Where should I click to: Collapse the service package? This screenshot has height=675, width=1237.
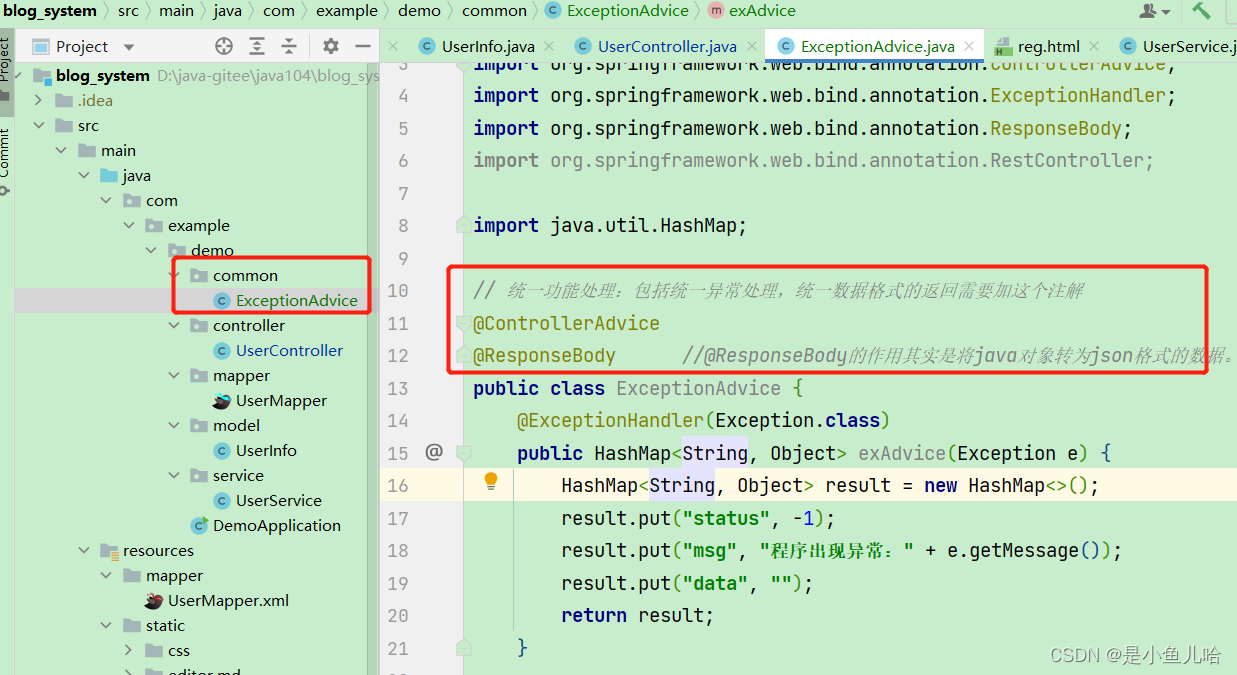pyautogui.click(x=175, y=476)
